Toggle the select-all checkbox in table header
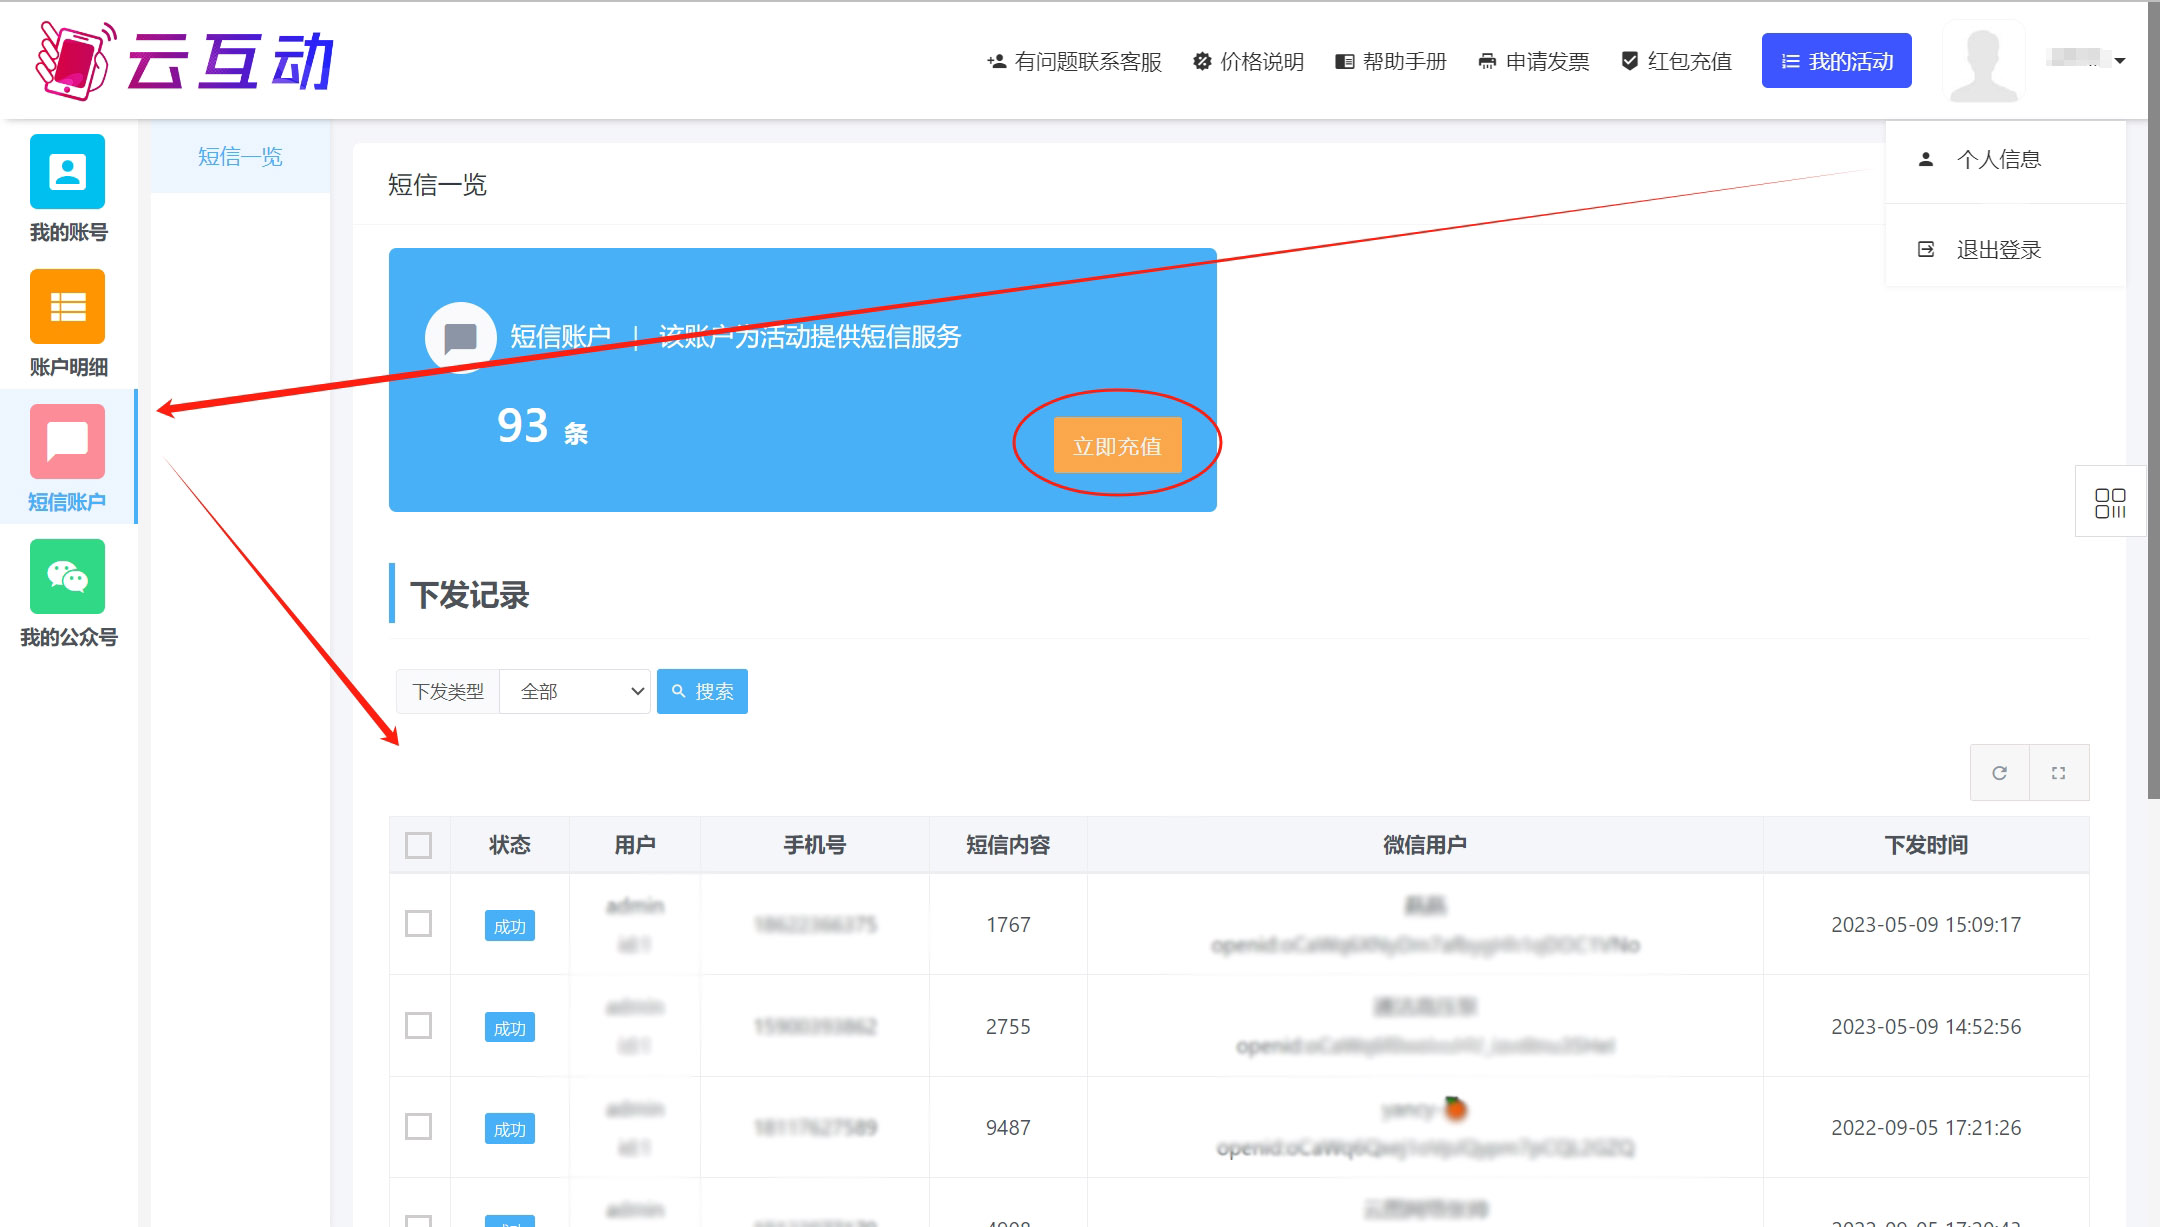This screenshot has height=1227, width=2160. point(418,845)
